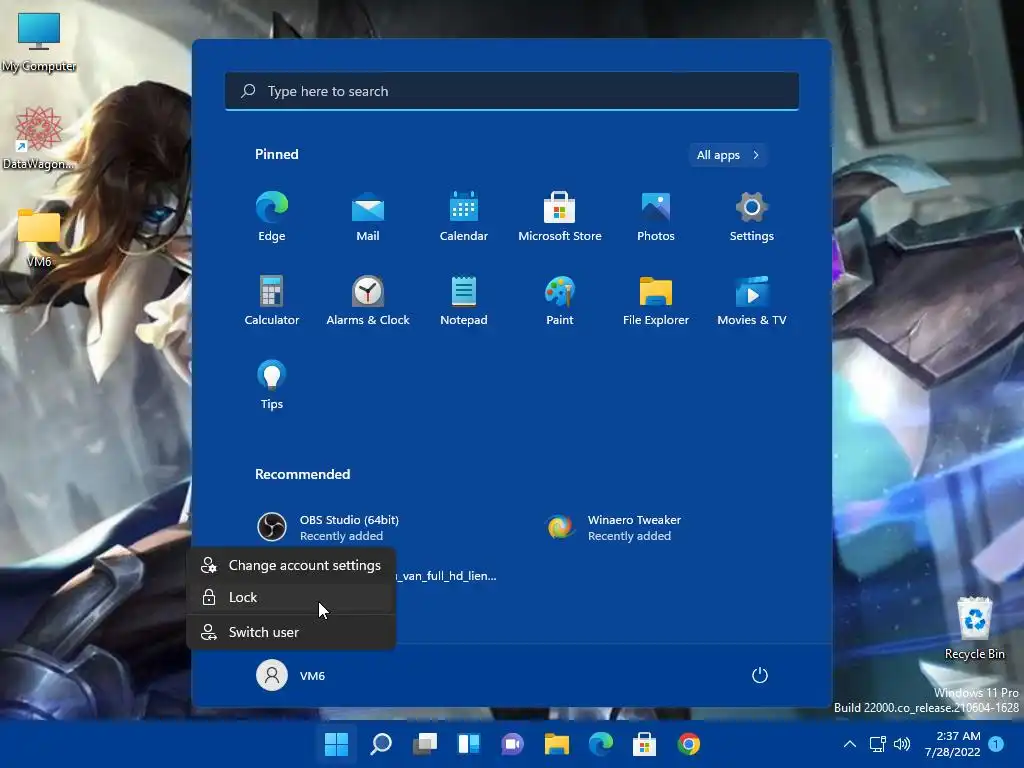This screenshot has height=768, width=1024.
Task: Select Change account settings
Action: click(291, 566)
